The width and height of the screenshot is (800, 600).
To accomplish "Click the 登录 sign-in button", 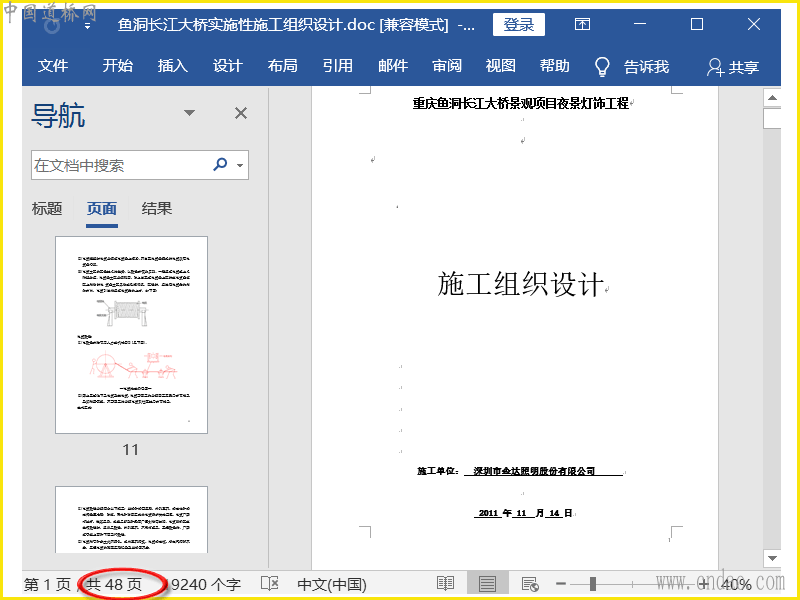I will click(x=518, y=24).
